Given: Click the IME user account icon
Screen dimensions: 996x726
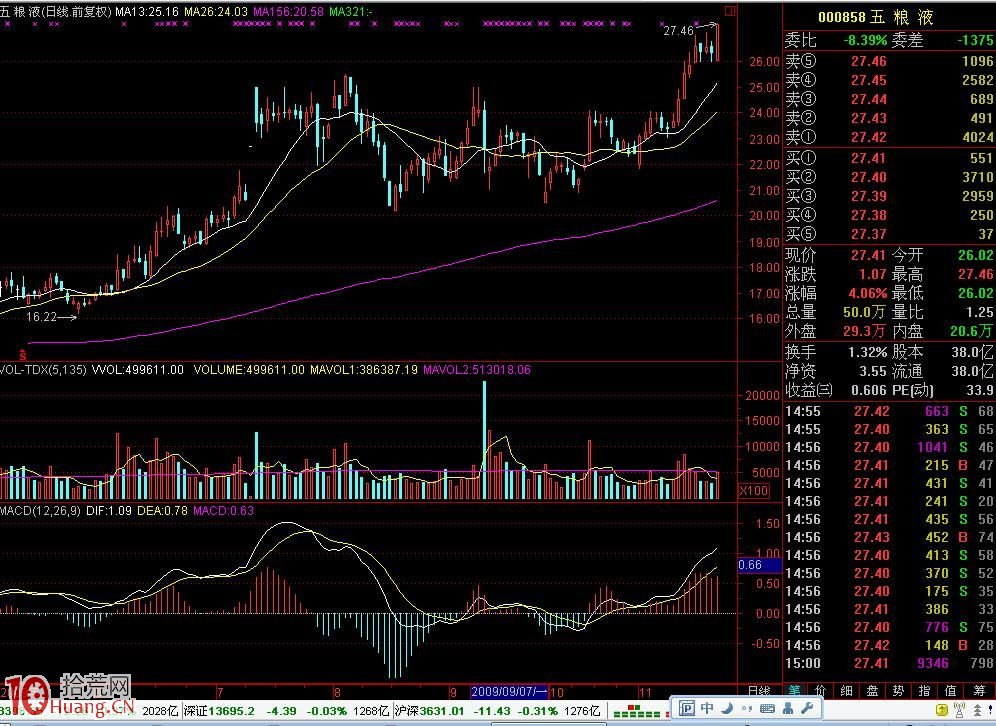Looking at the screenshot, I should tap(788, 708).
